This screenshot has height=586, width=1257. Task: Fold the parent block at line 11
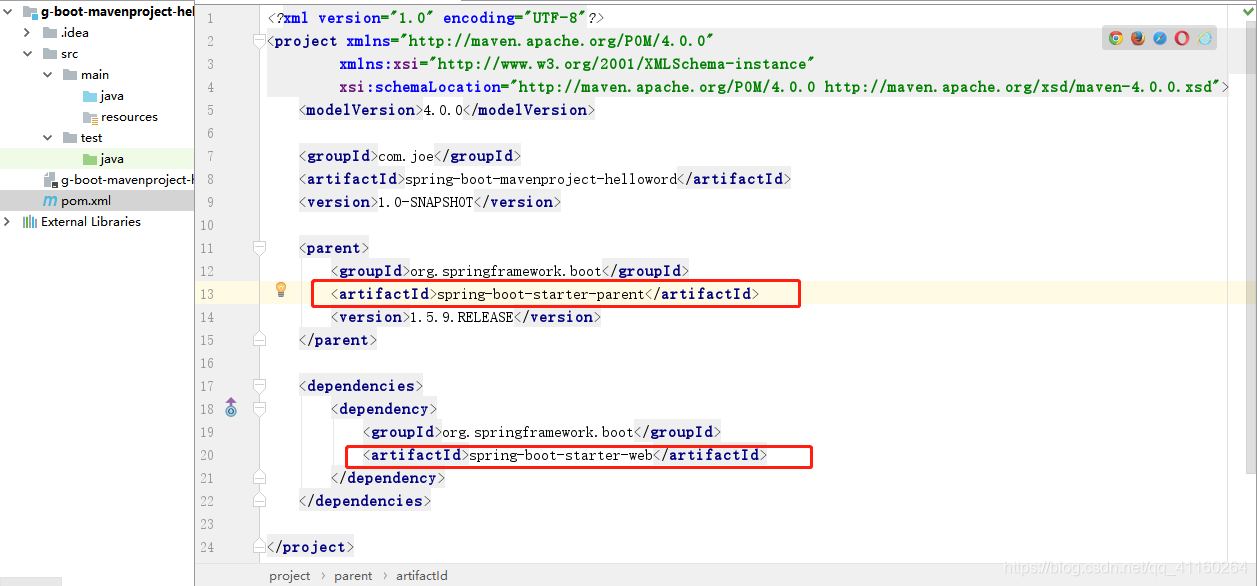pos(259,248)
